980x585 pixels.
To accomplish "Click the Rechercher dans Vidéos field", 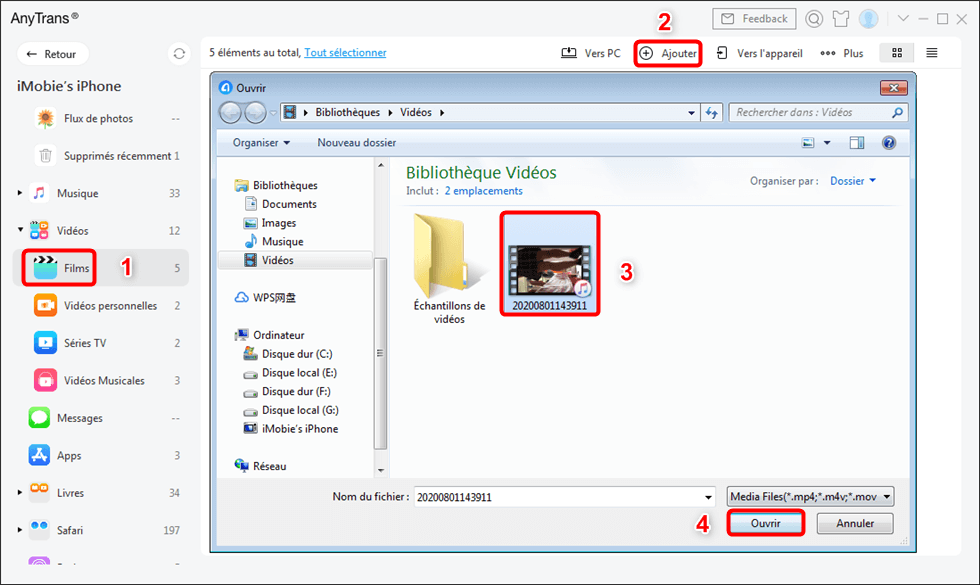I will pos(818,112).
